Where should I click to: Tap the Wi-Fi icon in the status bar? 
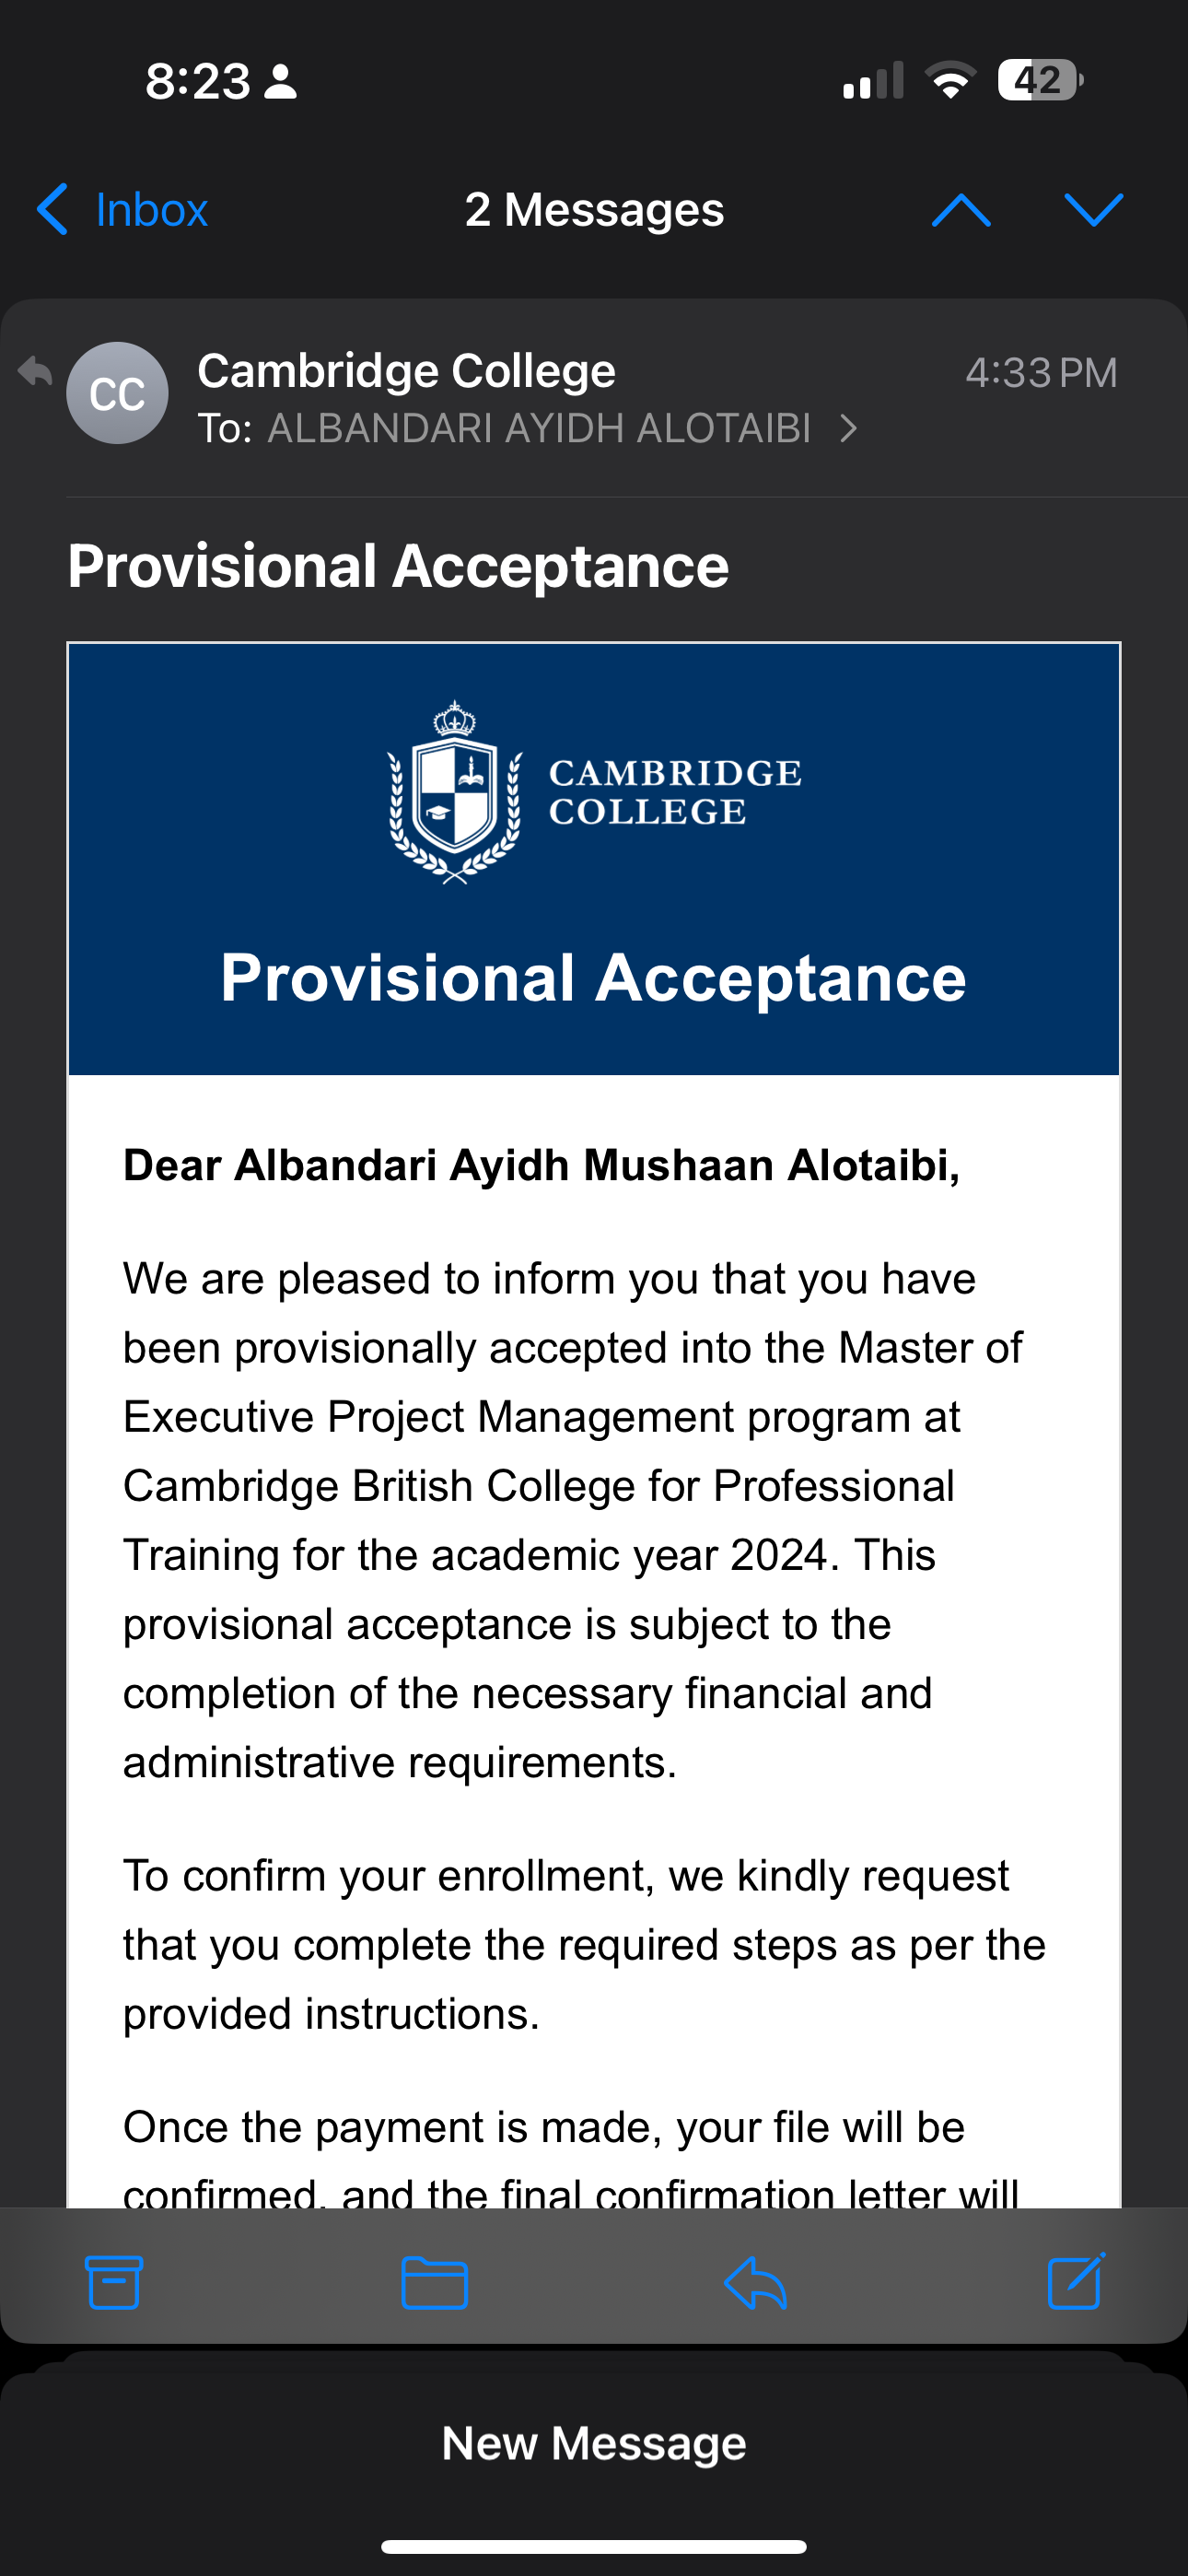coord(949,82)
